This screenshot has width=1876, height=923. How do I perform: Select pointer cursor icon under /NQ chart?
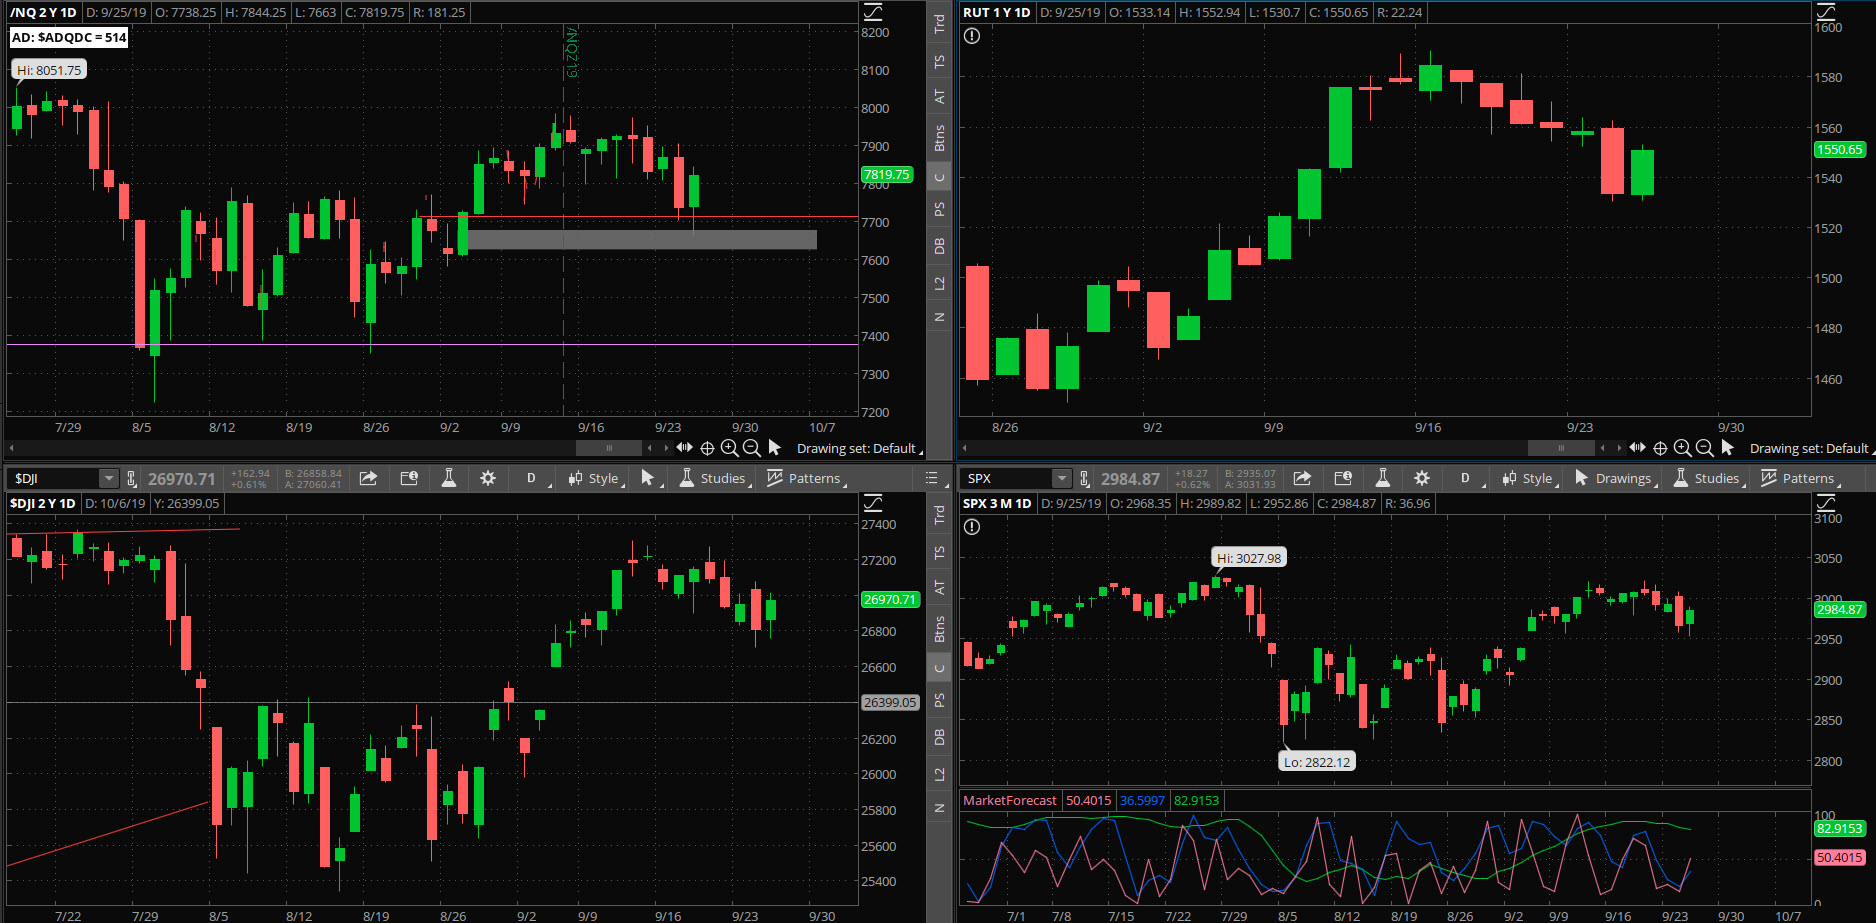tap(774, 448)
